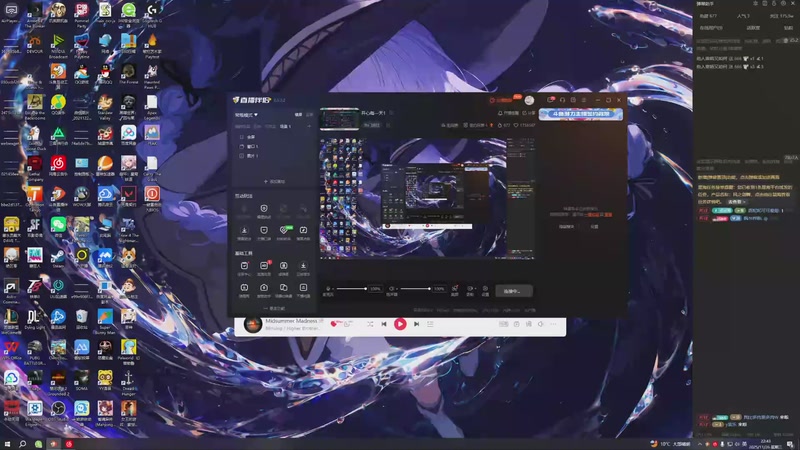Open taskbar search magnifier
The width and height of the screenshot is (800, 450).
point(22,444)
